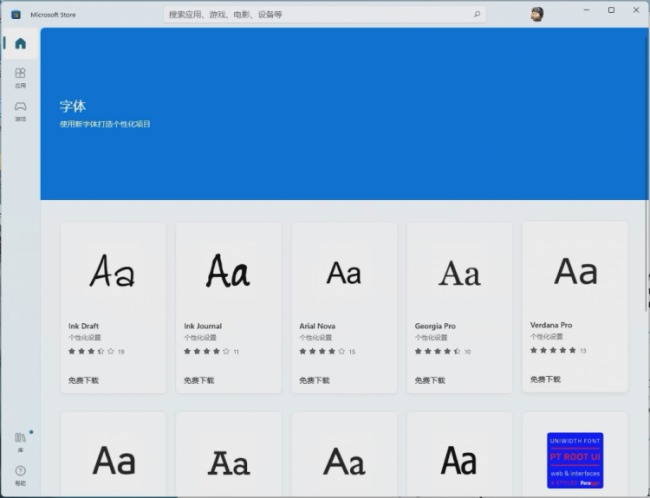Click the Verdana Pro title text

click(551, 325)
